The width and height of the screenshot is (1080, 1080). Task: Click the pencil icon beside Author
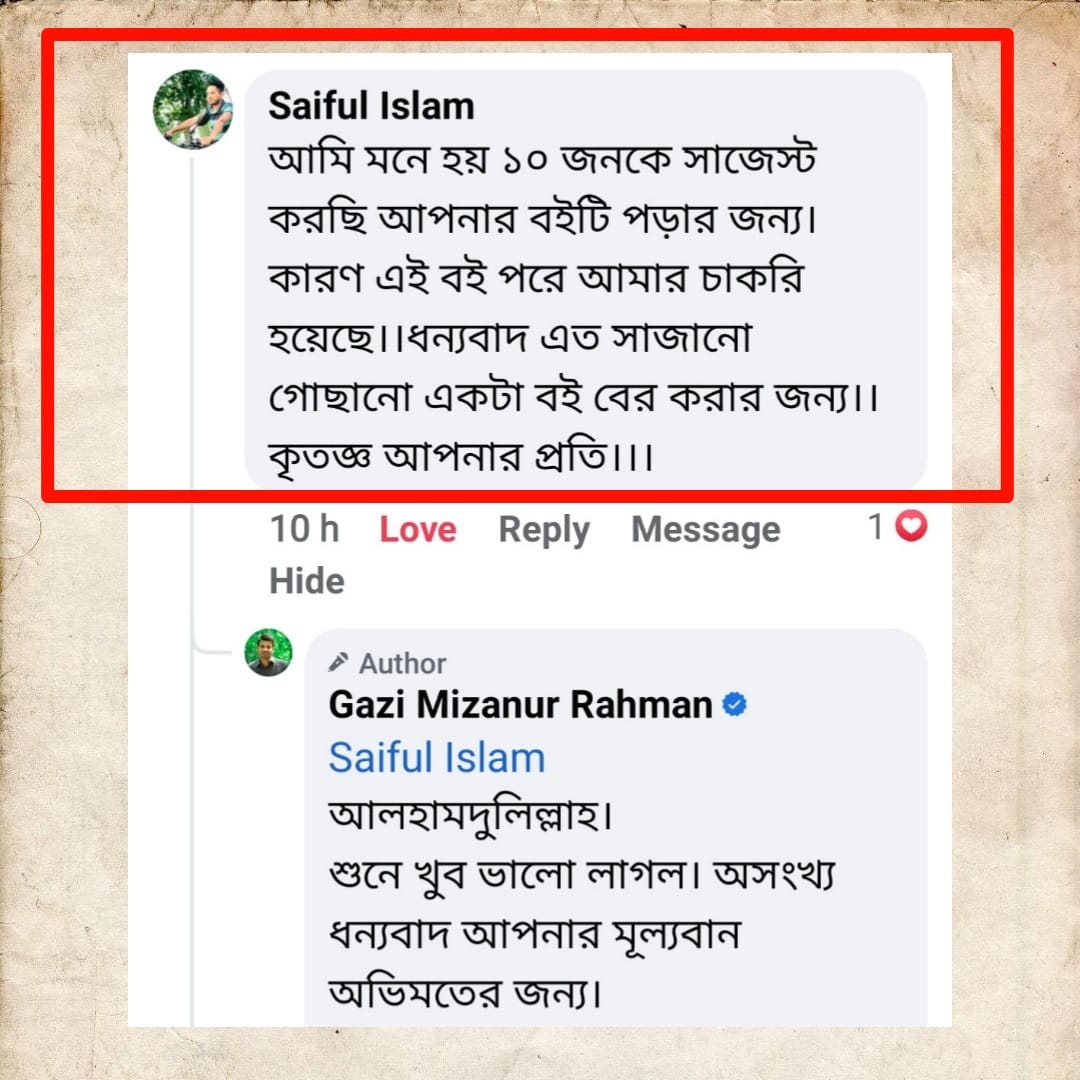coord(339,662)
